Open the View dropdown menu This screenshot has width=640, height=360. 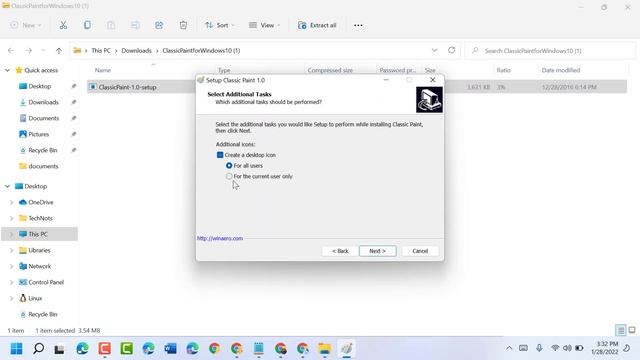[x=264, y=25]
